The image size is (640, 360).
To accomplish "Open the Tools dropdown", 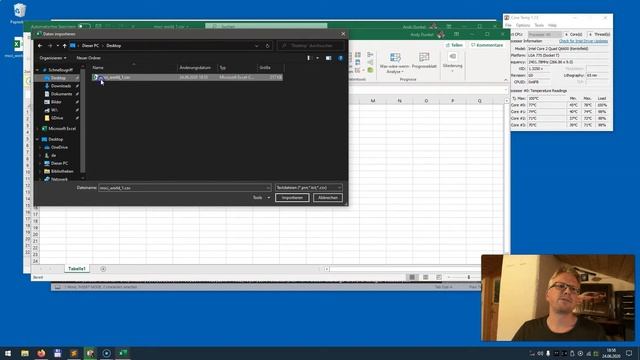I will click(x=261, y=198).
